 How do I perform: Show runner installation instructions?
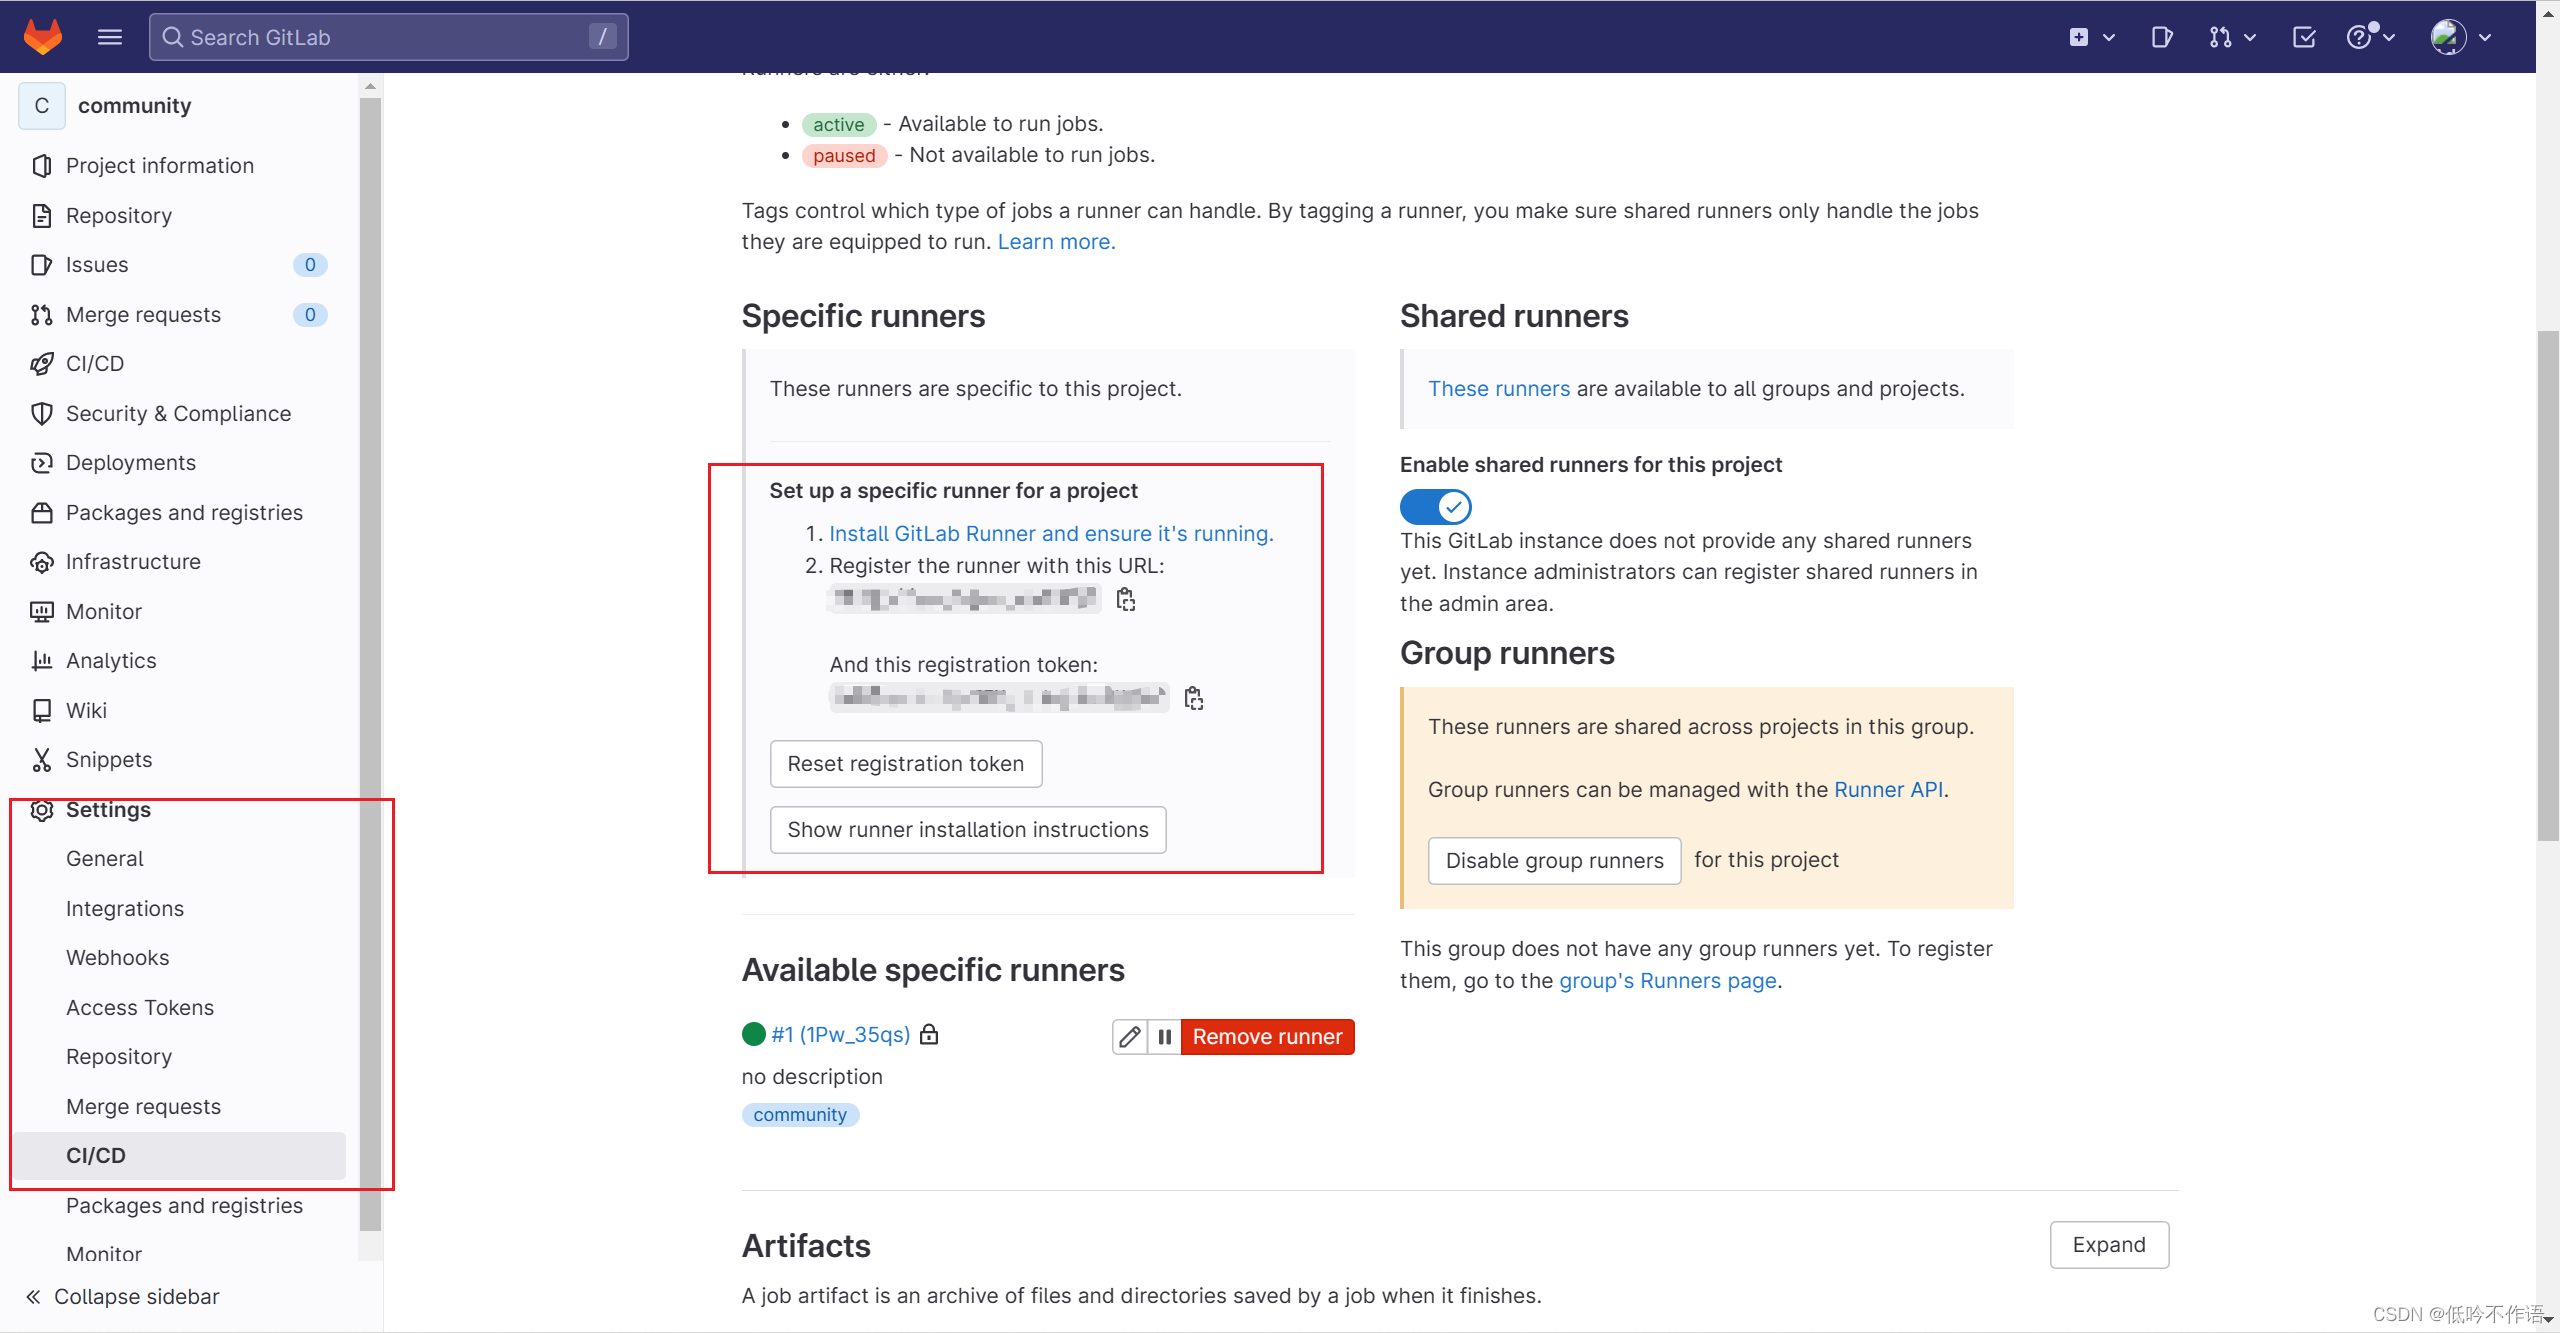pyautogui.click(x=967, y=829)
